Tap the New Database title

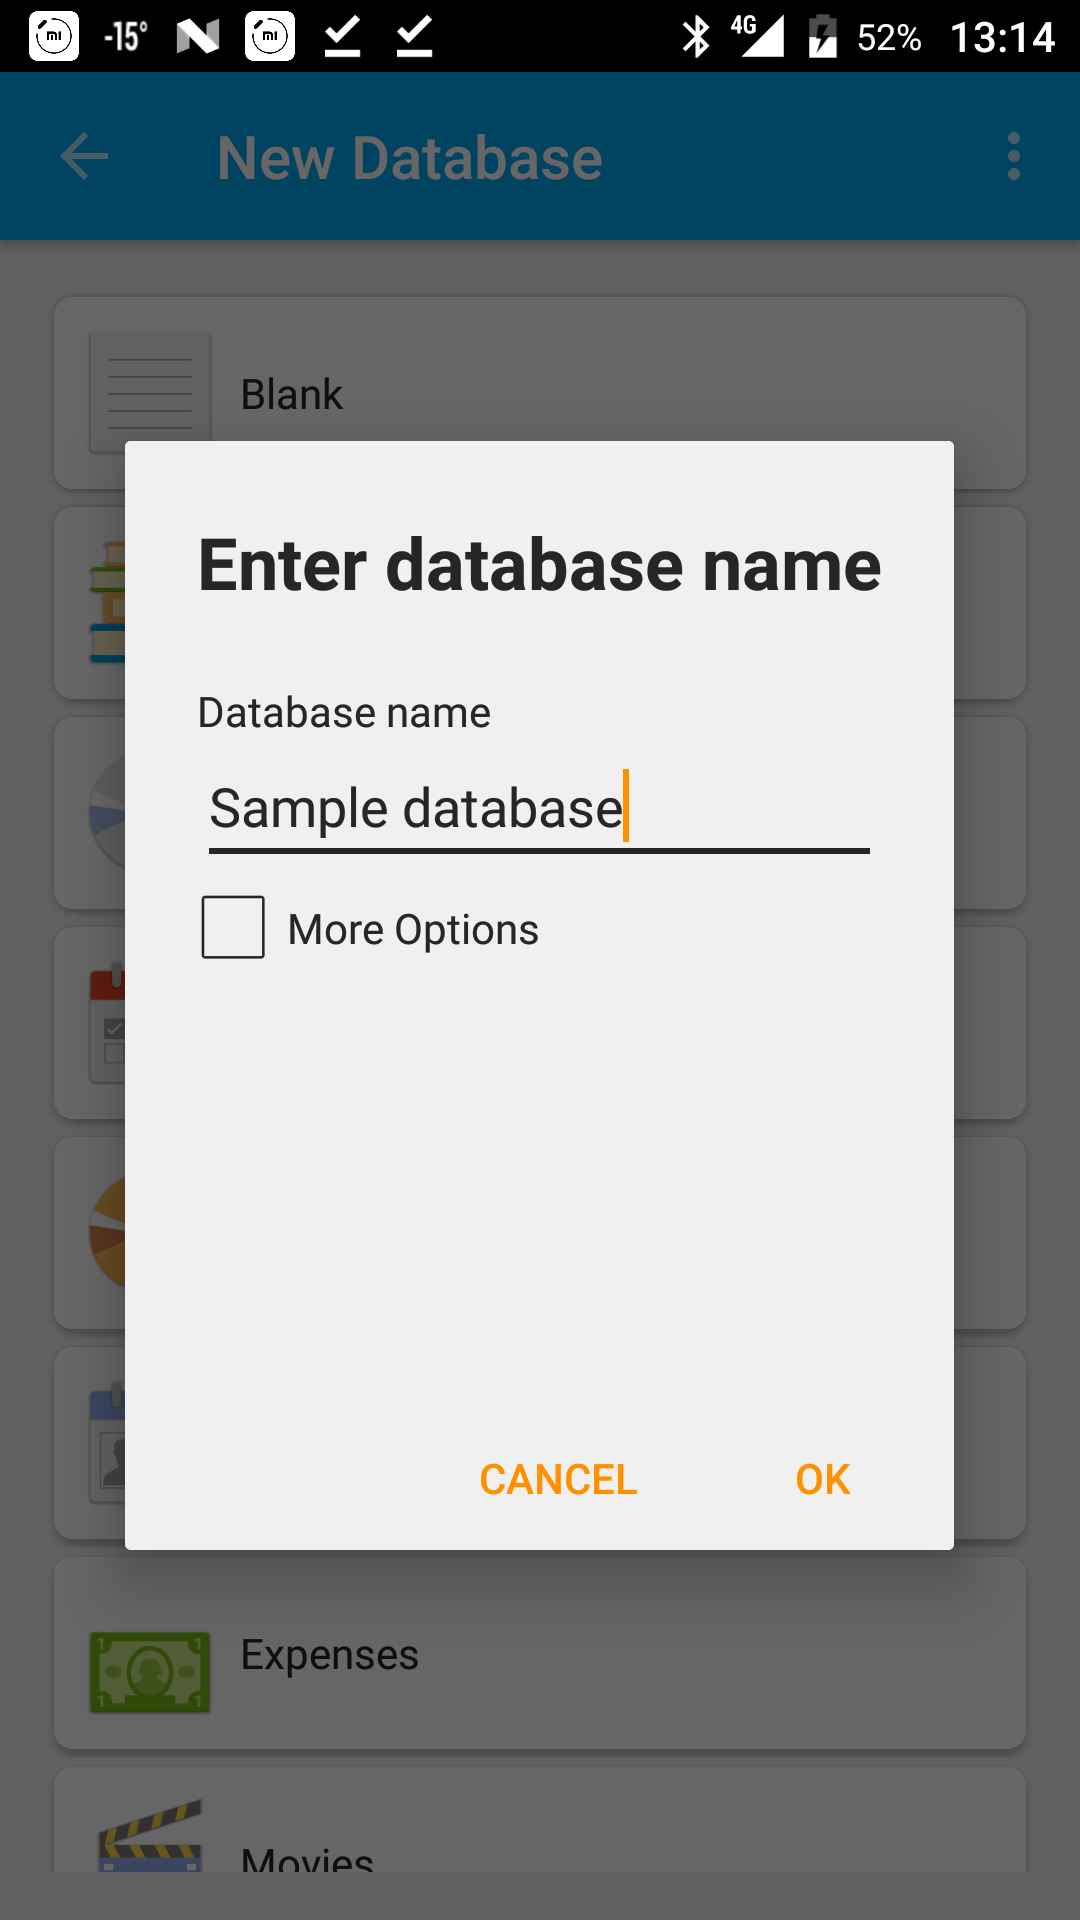[410, 158]
